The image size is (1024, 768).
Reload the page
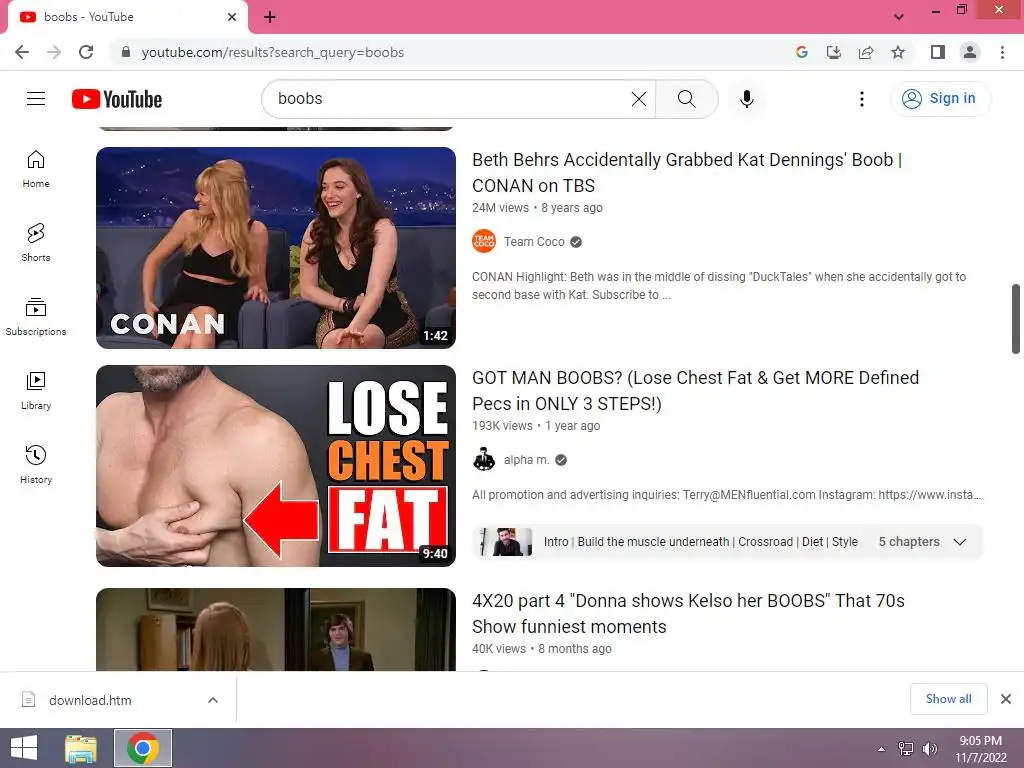(x=86, y=52)
